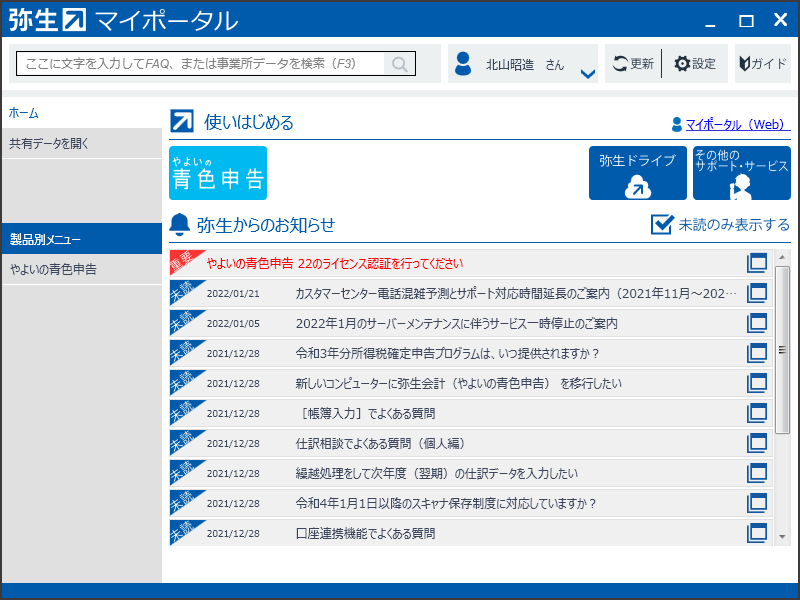Open window icon for サーバーメンテナンス notice

757,323
